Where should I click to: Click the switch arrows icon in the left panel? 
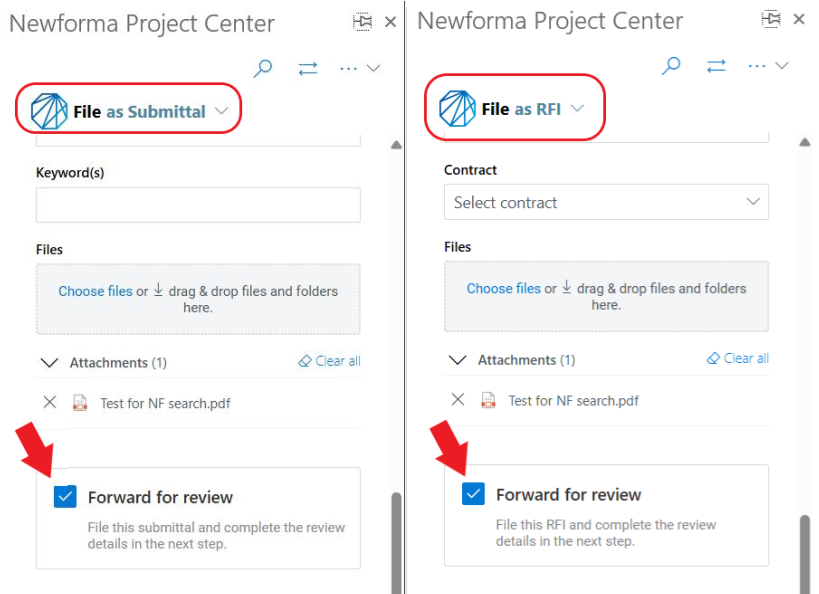click(308, 68)
